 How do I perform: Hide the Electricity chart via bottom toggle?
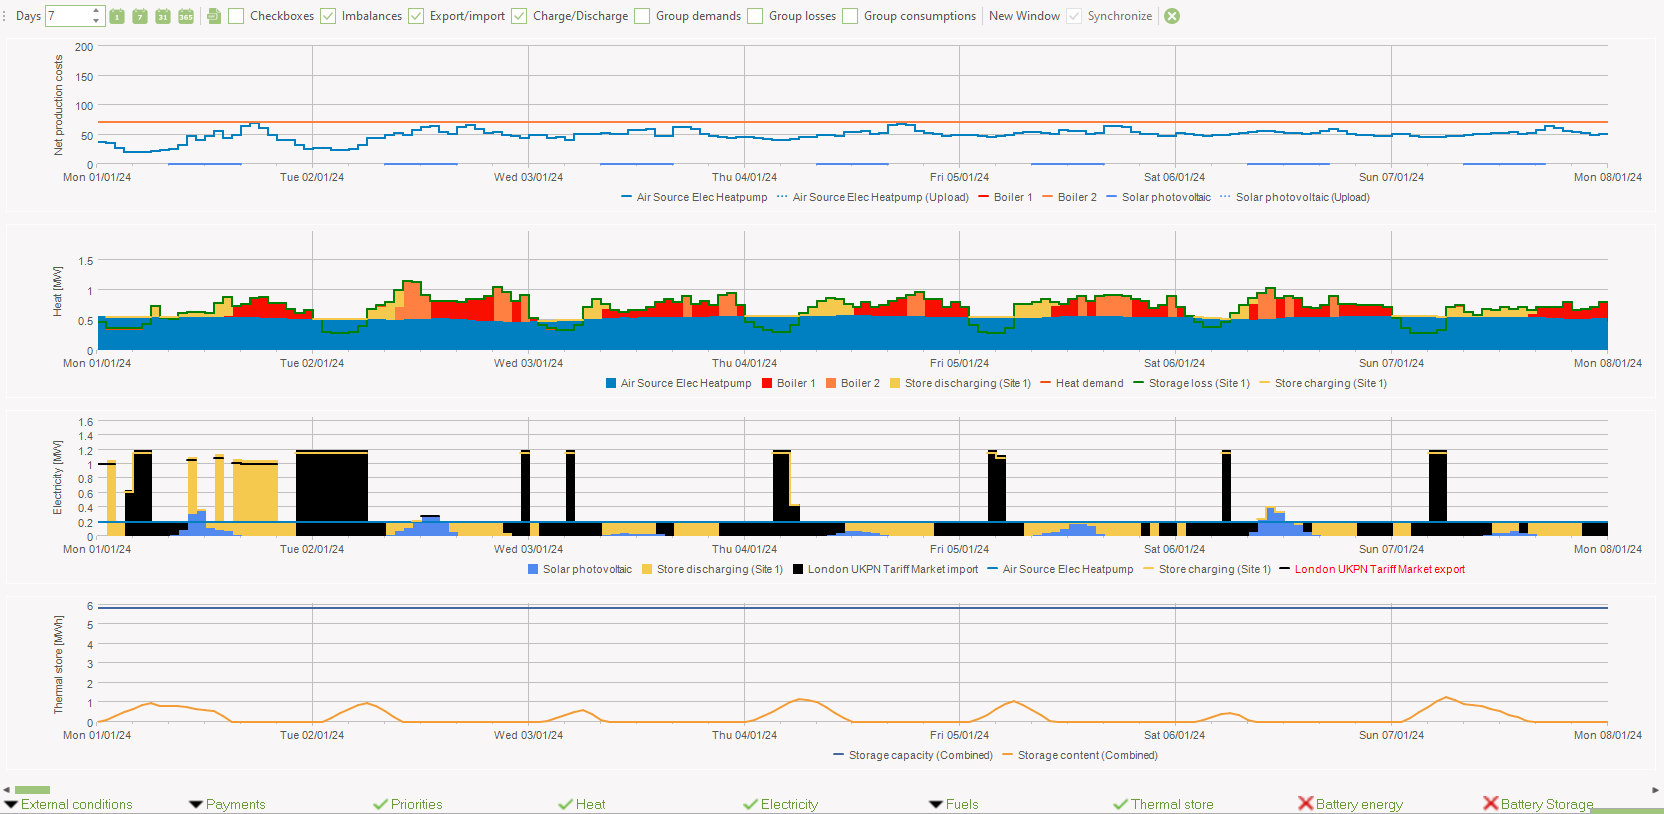[x=780, y=804]
